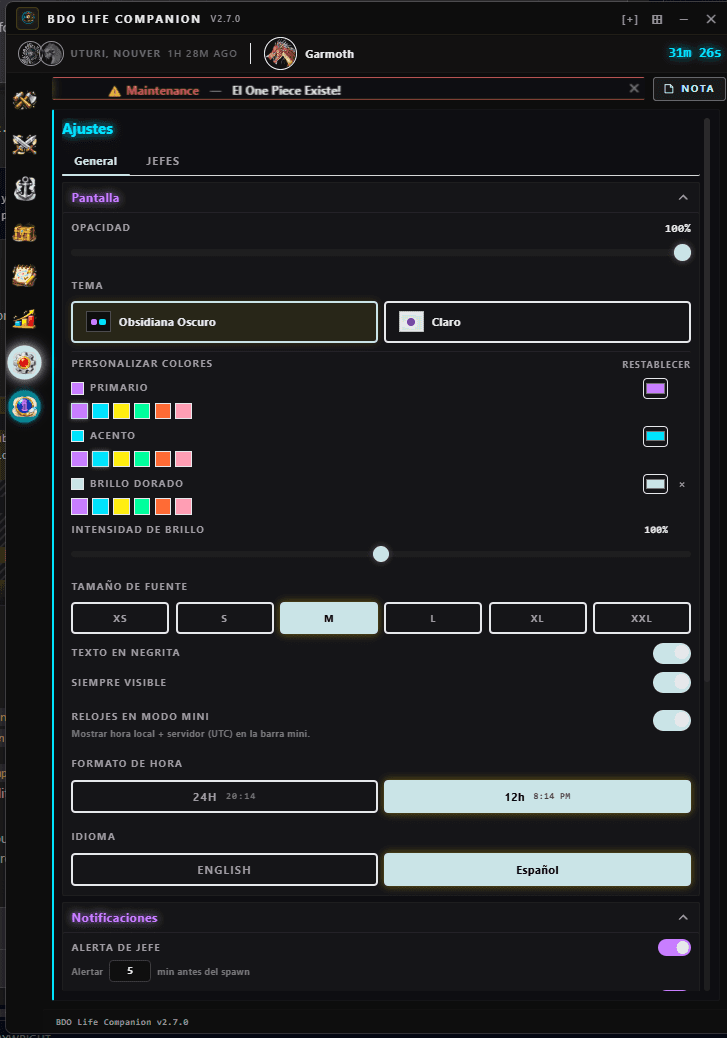Click the BDO Life Companion app logo
This screenshot has width=727, height=1038.
(x=27, y=18)
